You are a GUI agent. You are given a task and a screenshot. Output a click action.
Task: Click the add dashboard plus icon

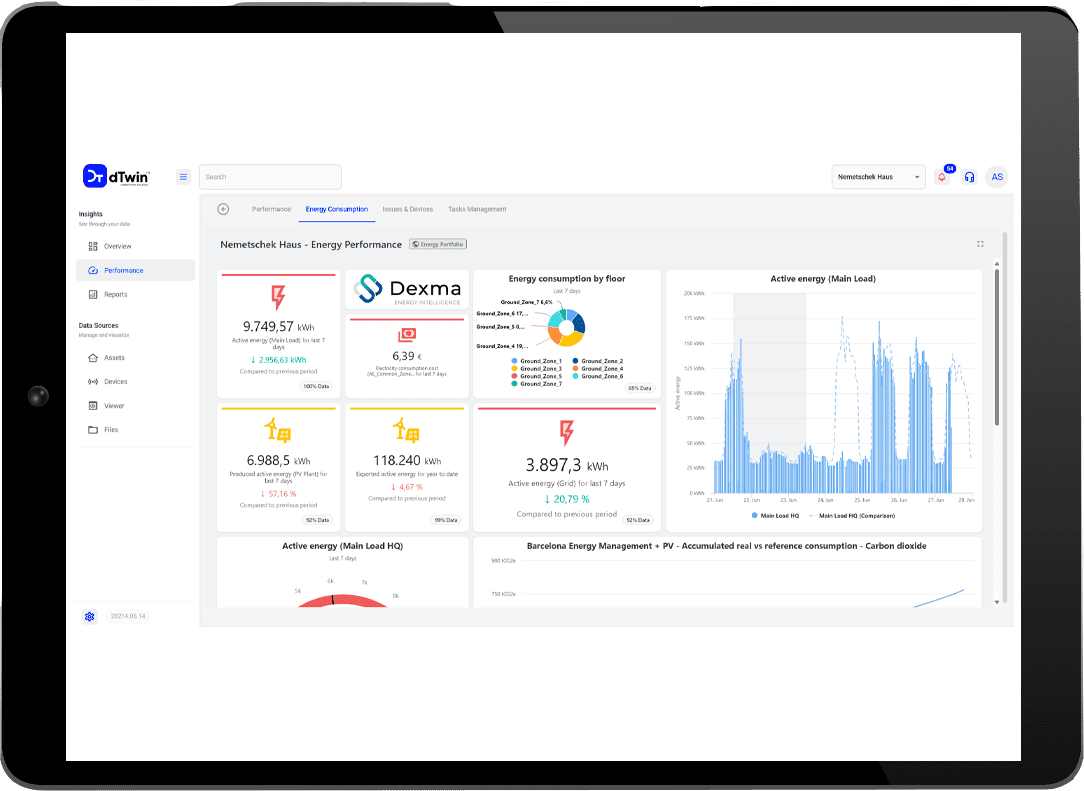pos(223,209)
